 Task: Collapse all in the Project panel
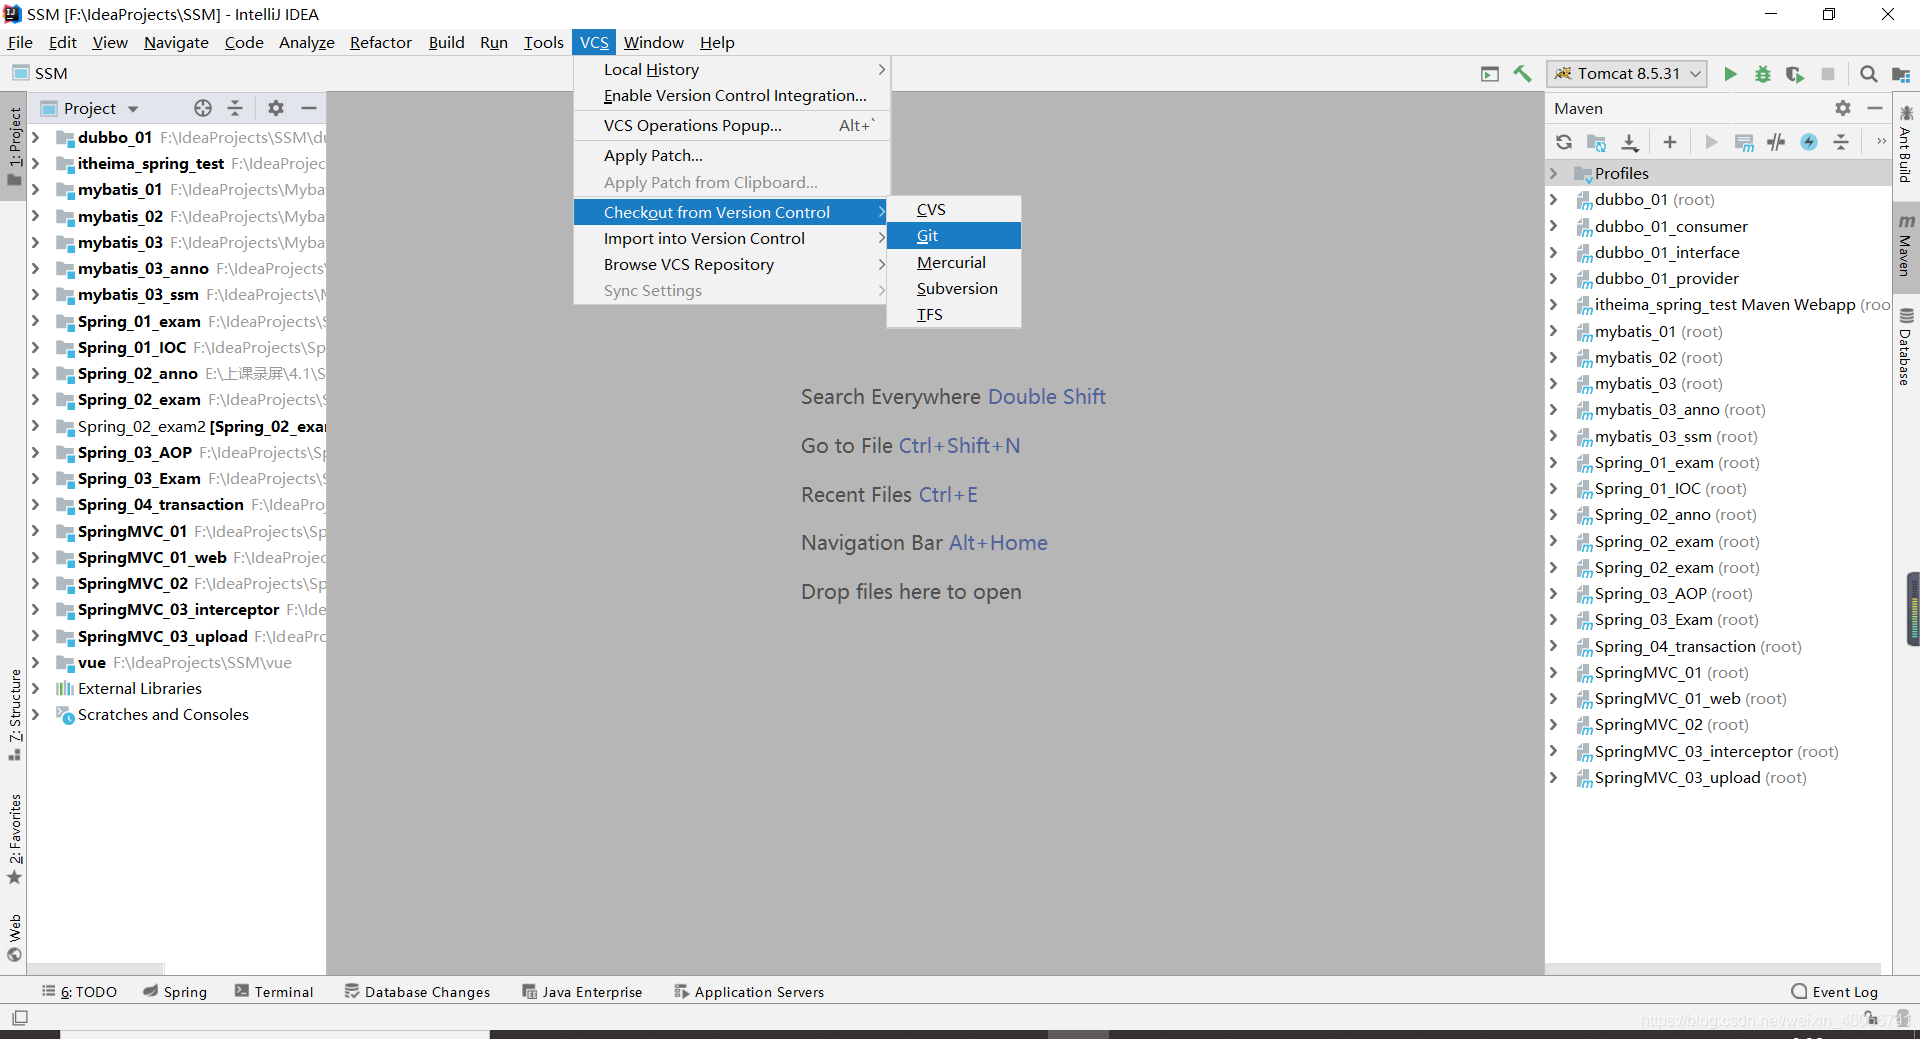[x=235, y=108]
